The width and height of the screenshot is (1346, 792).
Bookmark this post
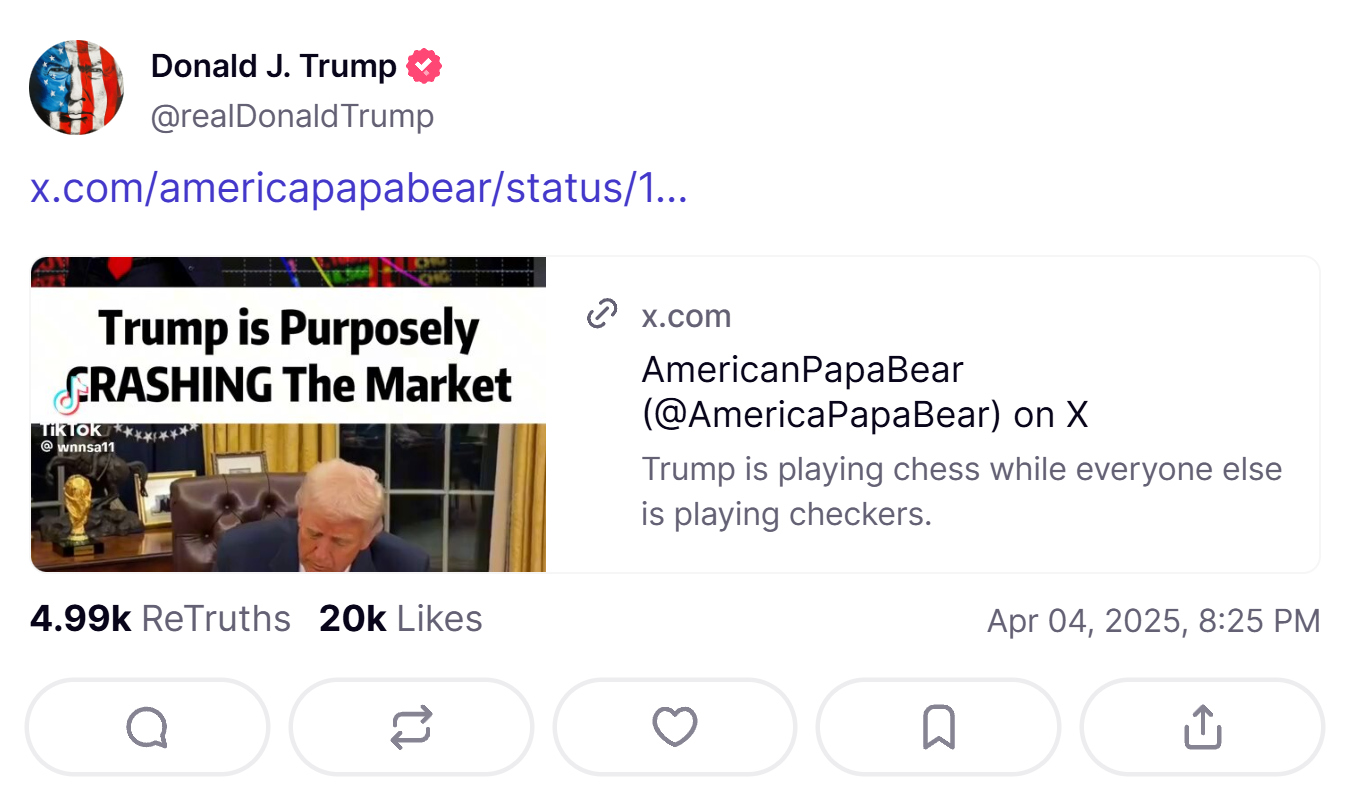click(938, 727)
